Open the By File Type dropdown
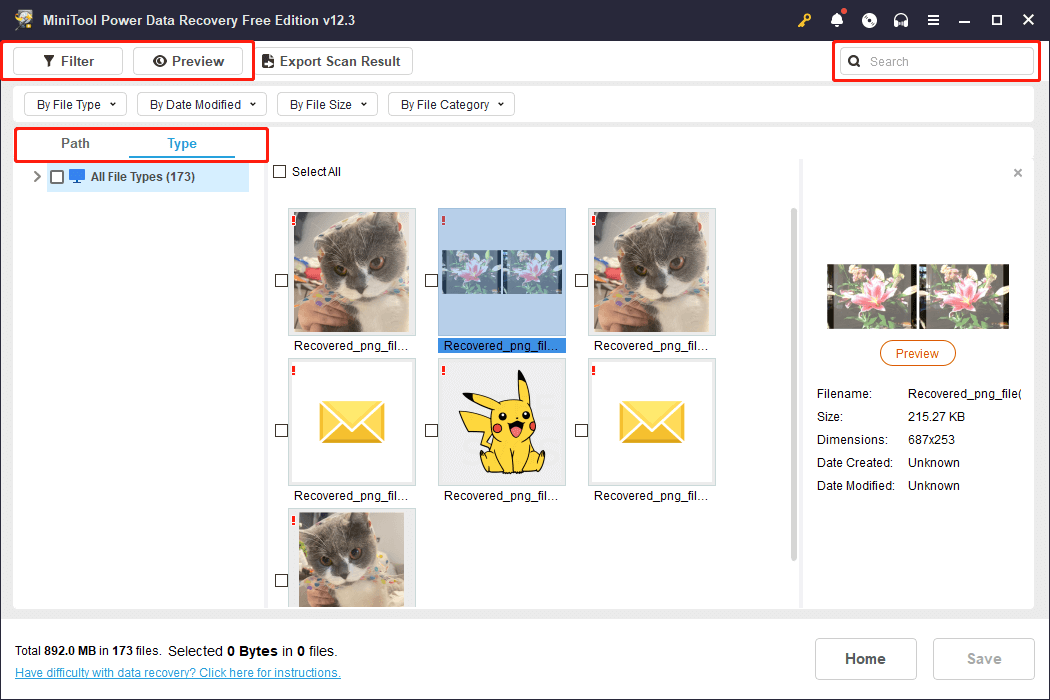This screenshot has width=1050, height=700. pos(76,104)
